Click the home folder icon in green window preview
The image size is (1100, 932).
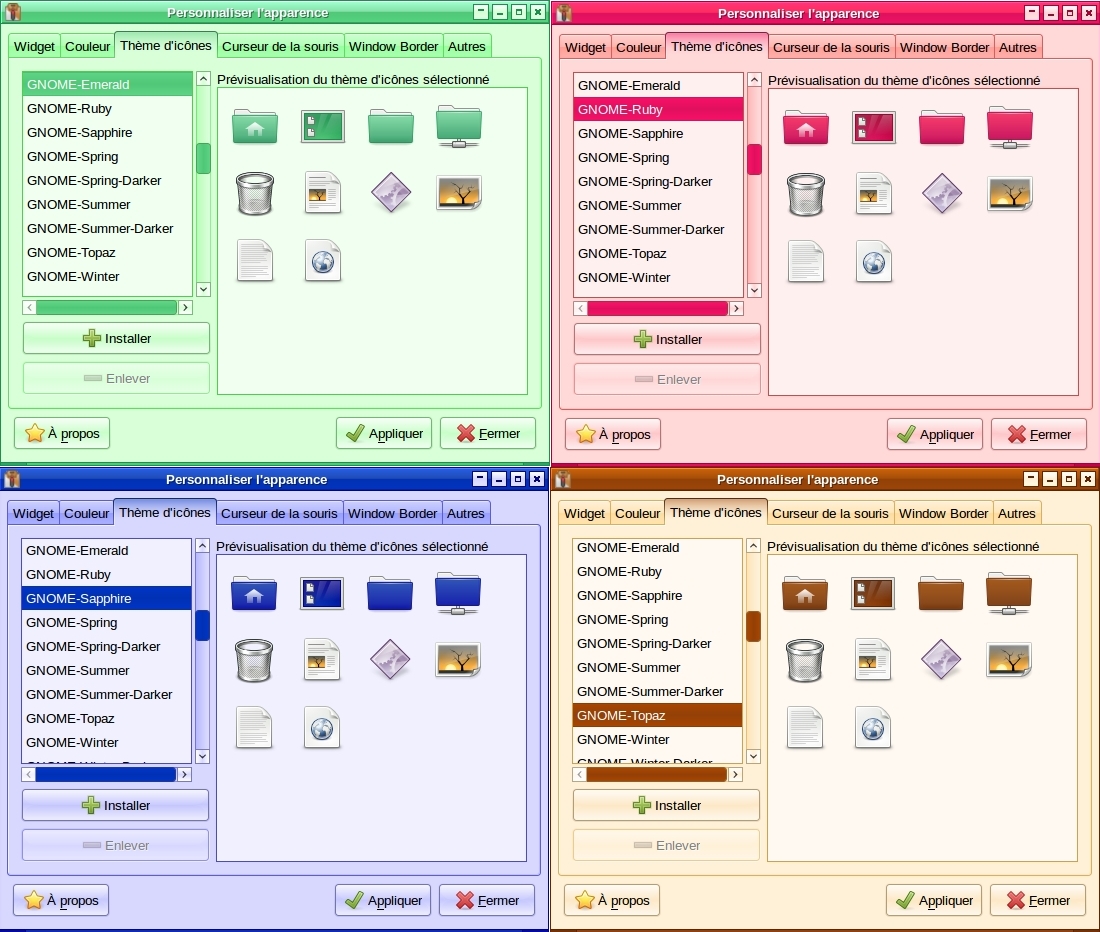coord(255,126)
